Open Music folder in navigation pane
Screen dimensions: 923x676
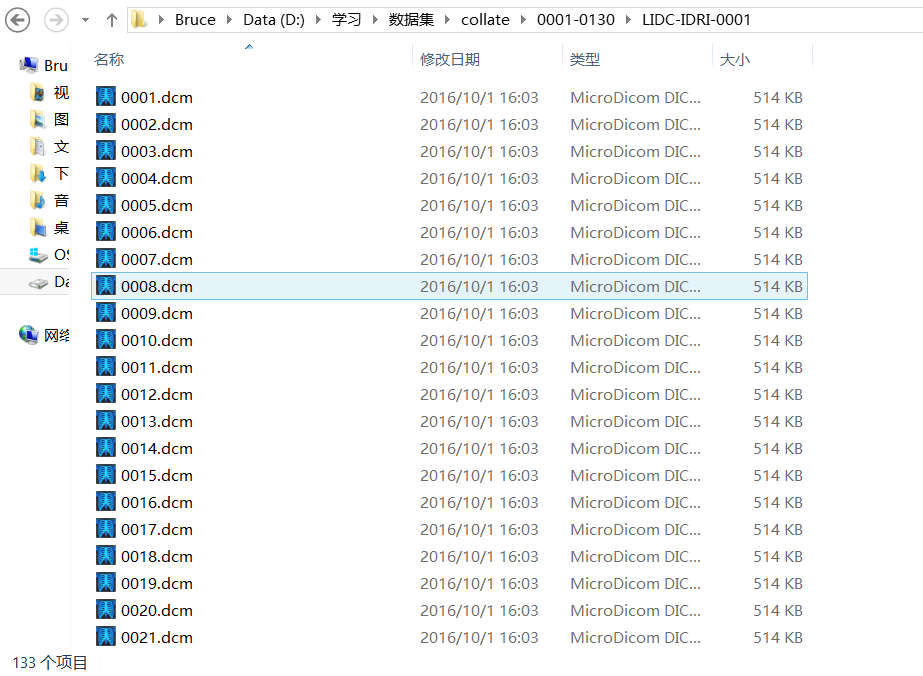[x=49, y=201]
